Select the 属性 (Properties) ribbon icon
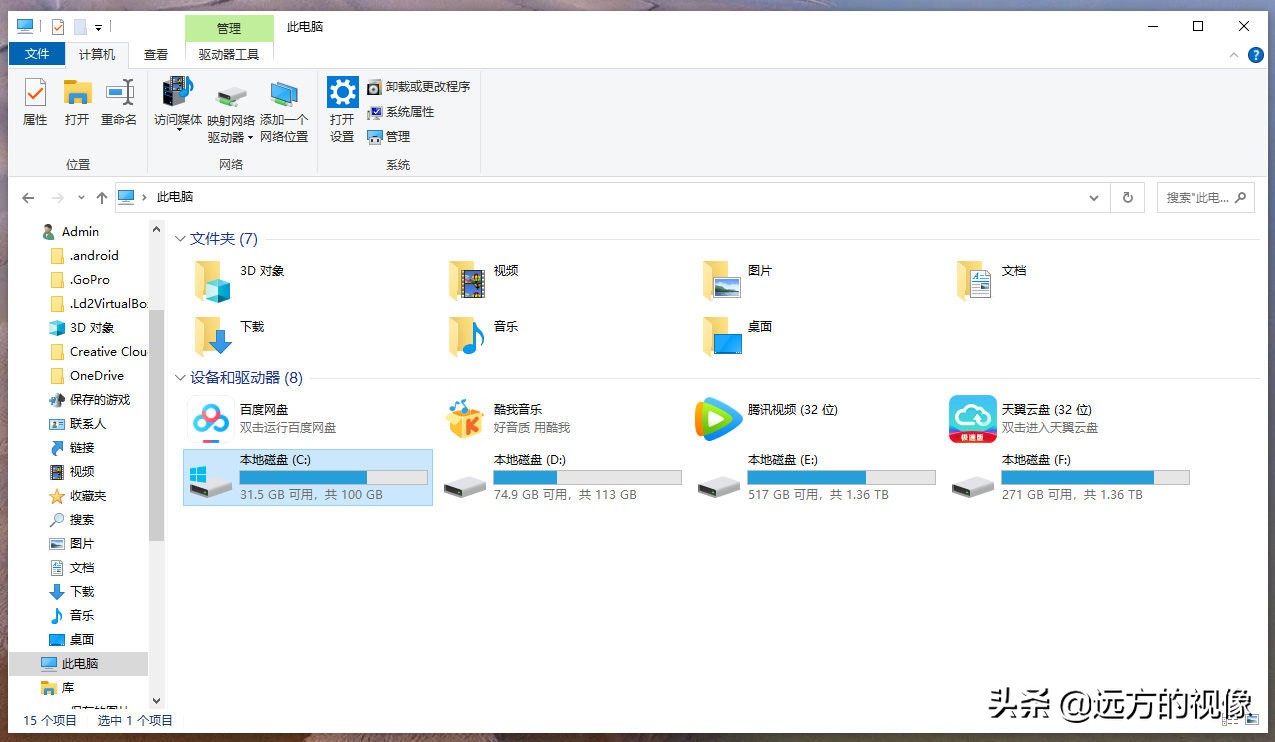 (34, 103)
